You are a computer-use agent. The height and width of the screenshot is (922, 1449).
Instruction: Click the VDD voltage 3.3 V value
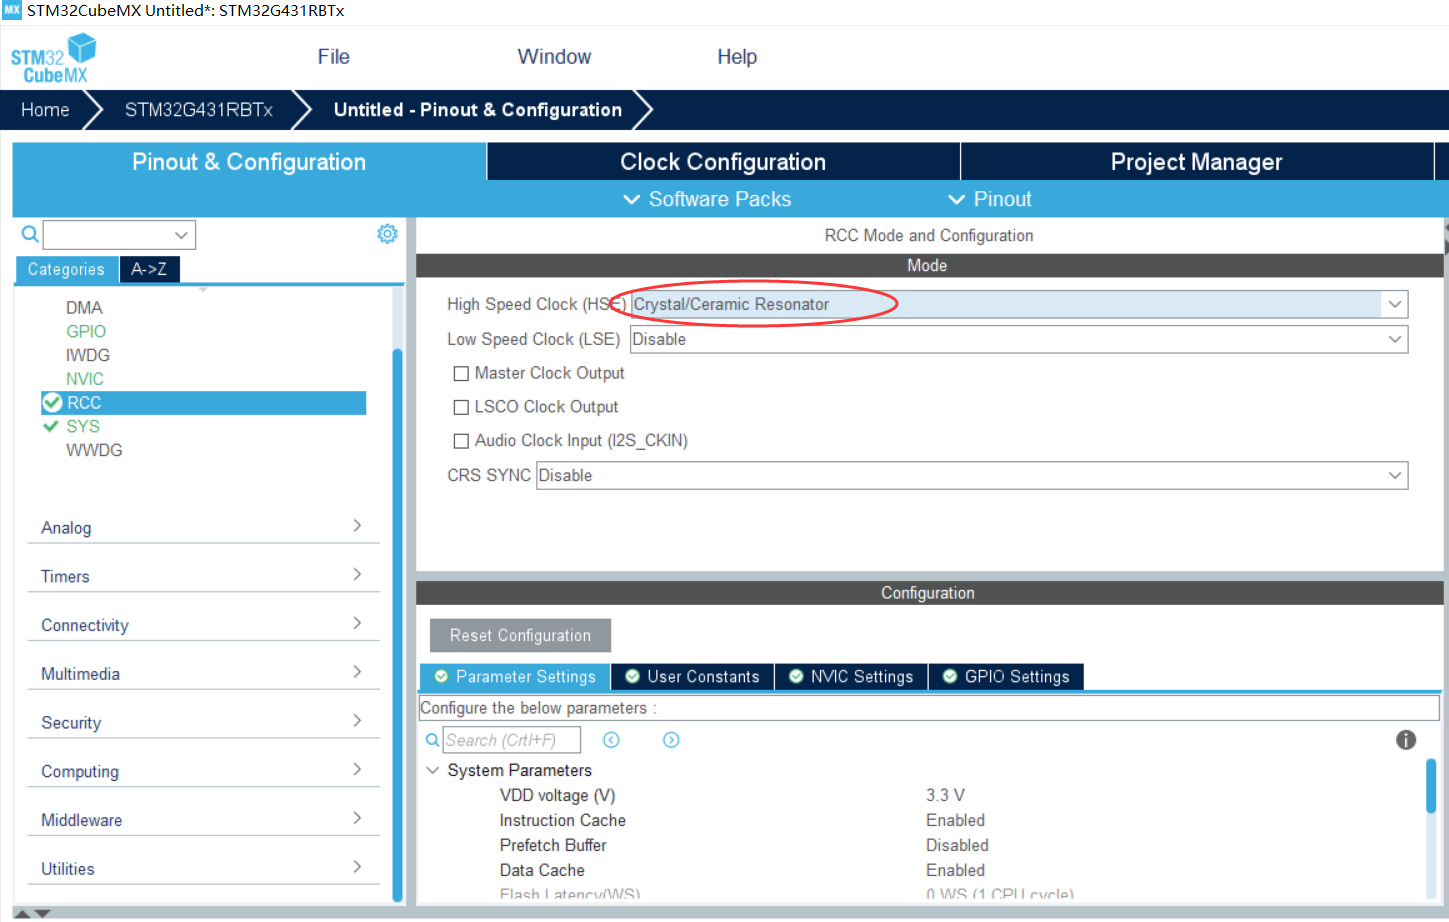945,795
